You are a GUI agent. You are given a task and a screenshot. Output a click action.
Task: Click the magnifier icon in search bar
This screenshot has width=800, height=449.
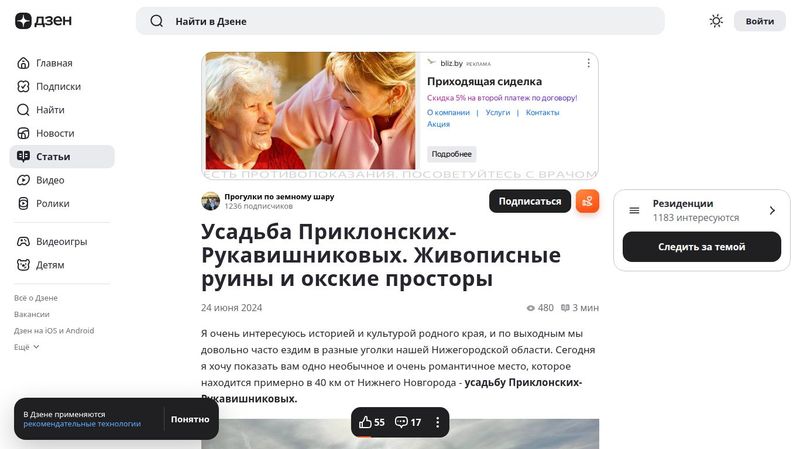pos(157,21)
